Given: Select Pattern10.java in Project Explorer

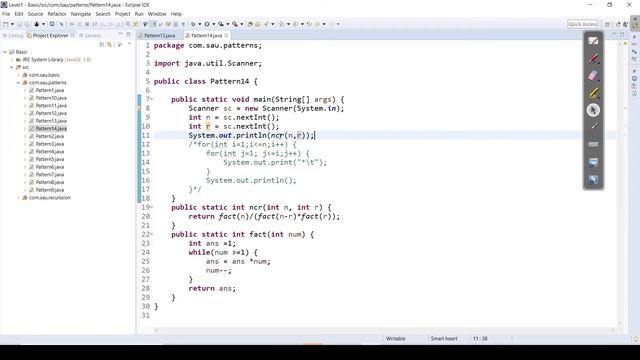Looking at the screenshot, I should 51,98.
